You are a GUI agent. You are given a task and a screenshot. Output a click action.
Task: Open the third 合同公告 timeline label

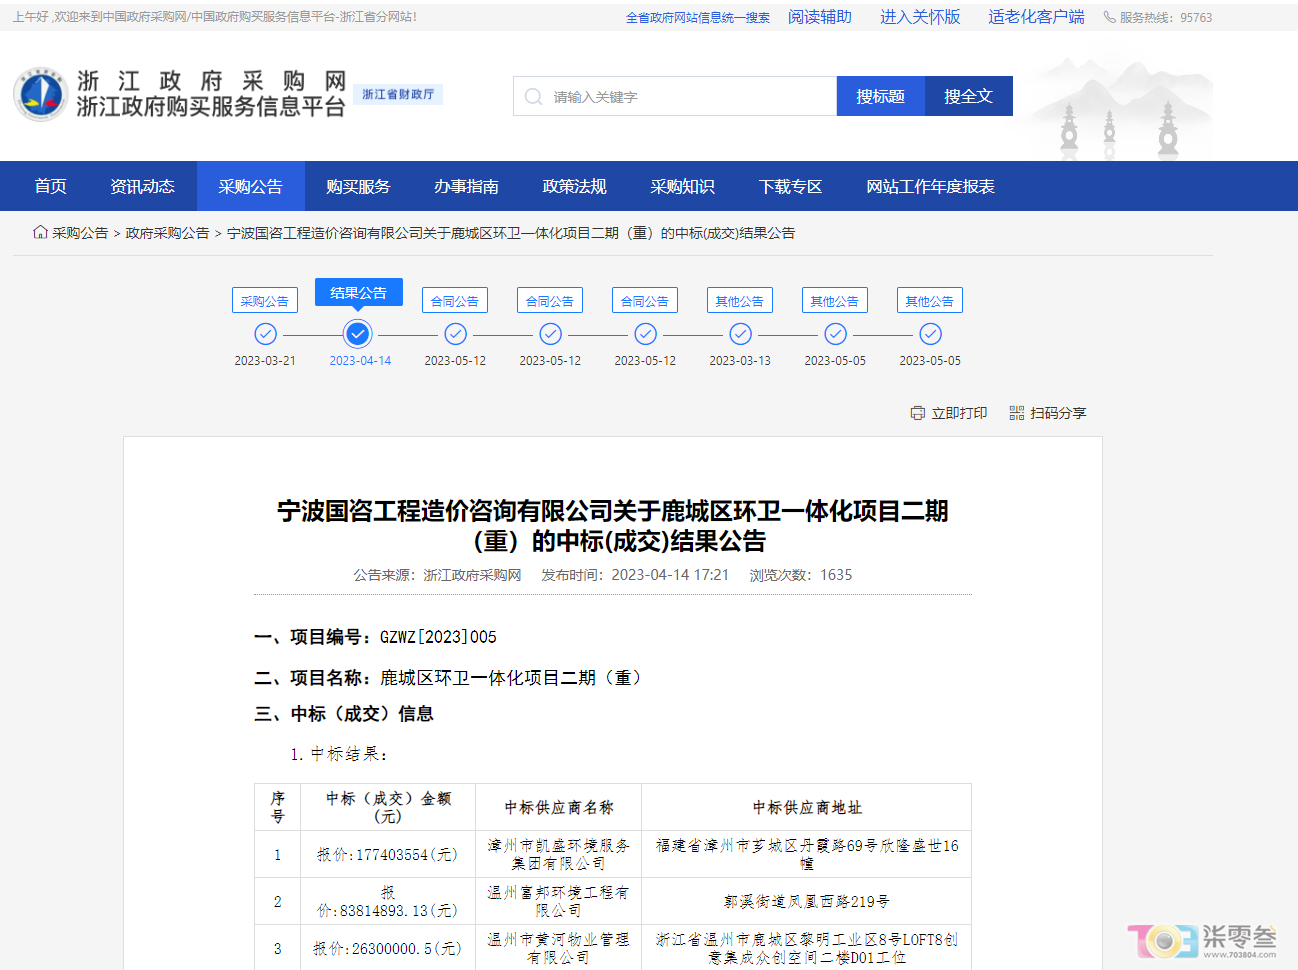645,301
